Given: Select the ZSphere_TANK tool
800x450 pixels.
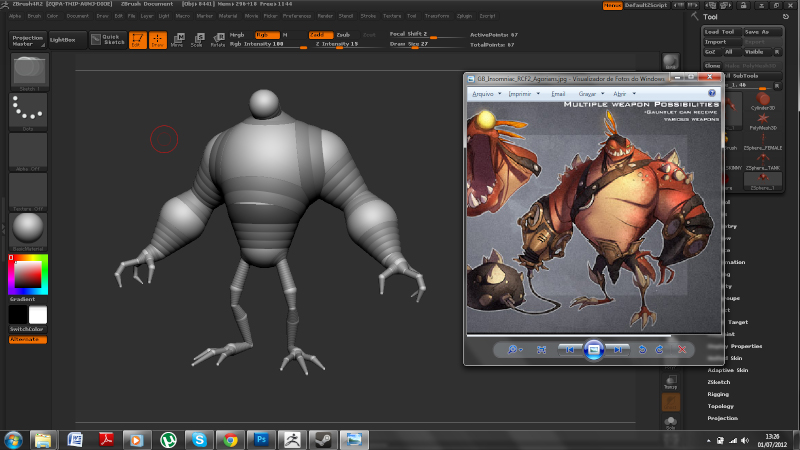Looking at the screenshot, I should 763,161.
